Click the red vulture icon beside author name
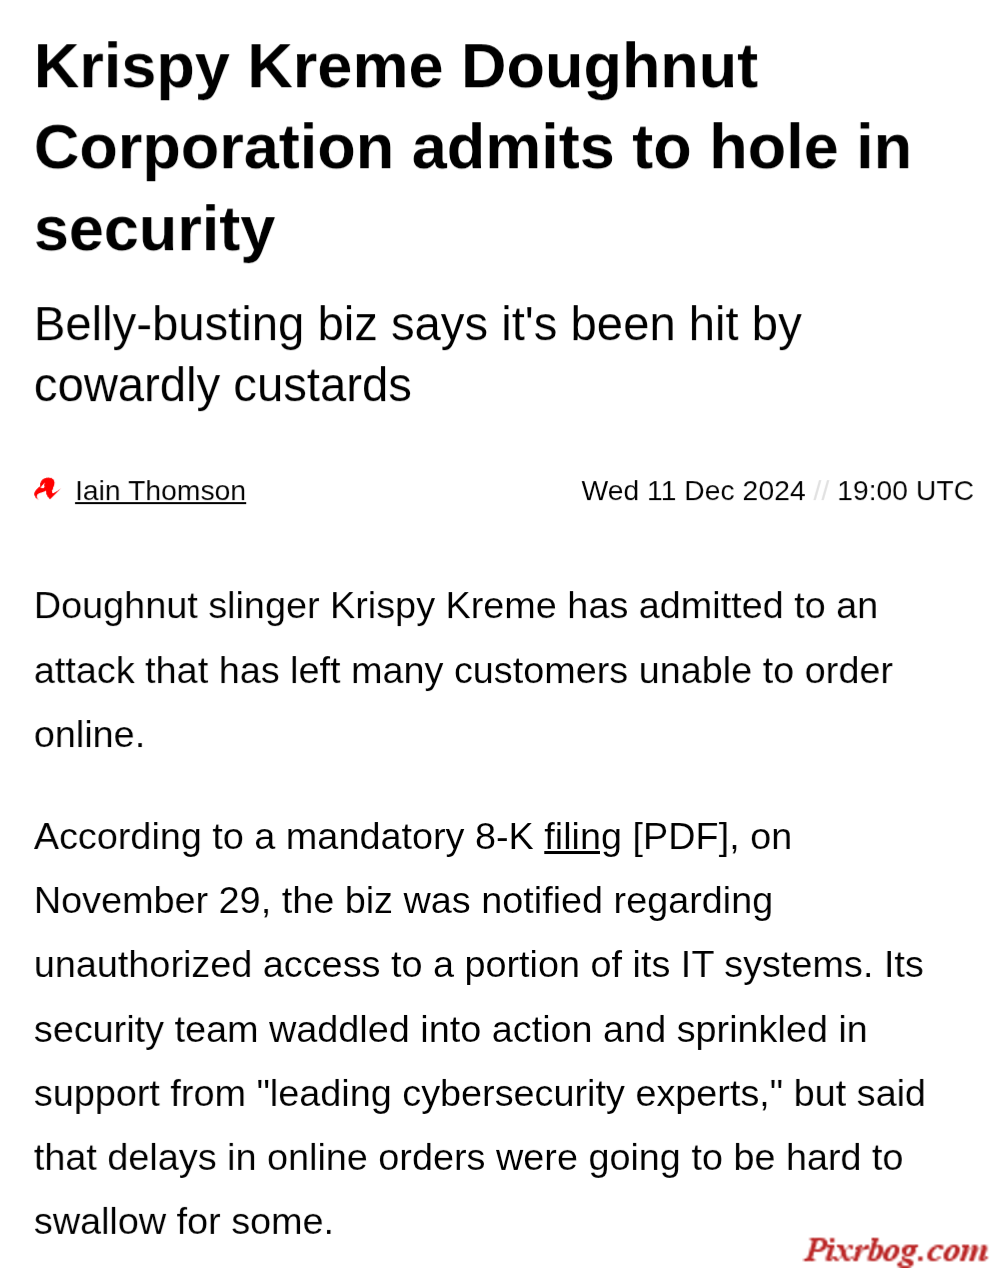Image resolution: width=1008 pixels, height=1283 pixels. tap(47, 490)
